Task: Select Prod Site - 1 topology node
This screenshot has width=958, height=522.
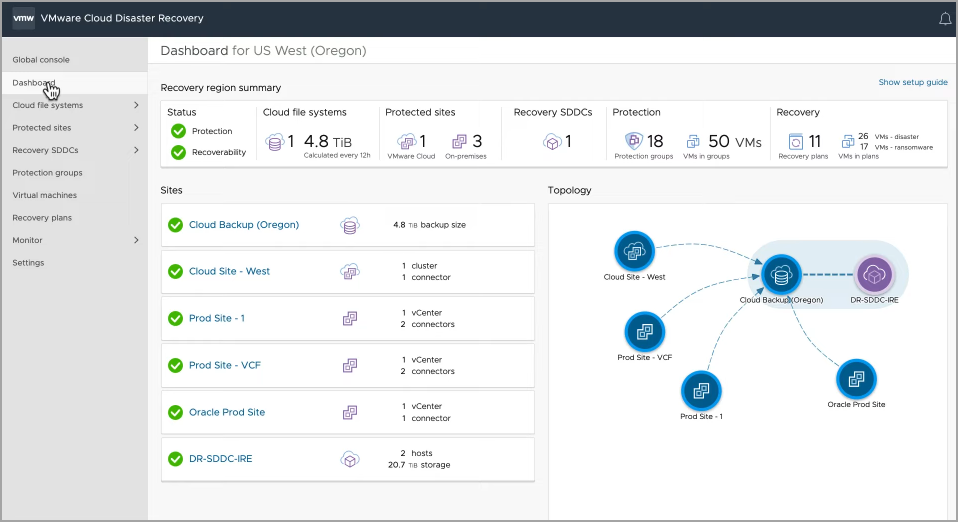Action: point(701,391)
